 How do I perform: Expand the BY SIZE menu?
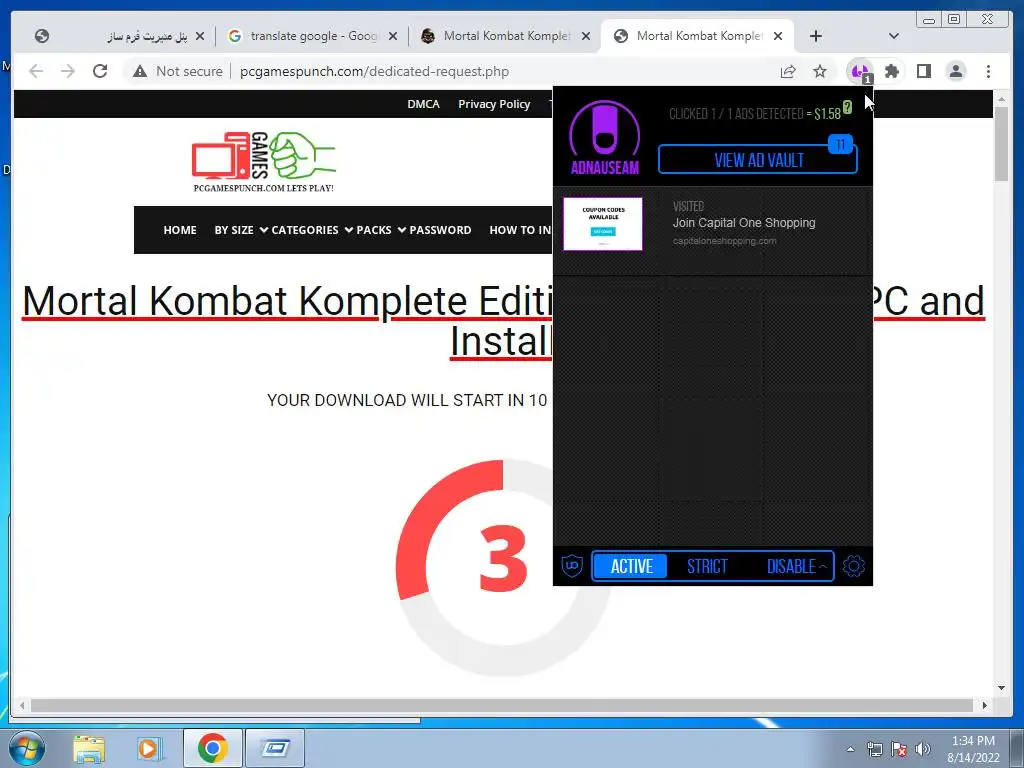click(x=241, y=230)
